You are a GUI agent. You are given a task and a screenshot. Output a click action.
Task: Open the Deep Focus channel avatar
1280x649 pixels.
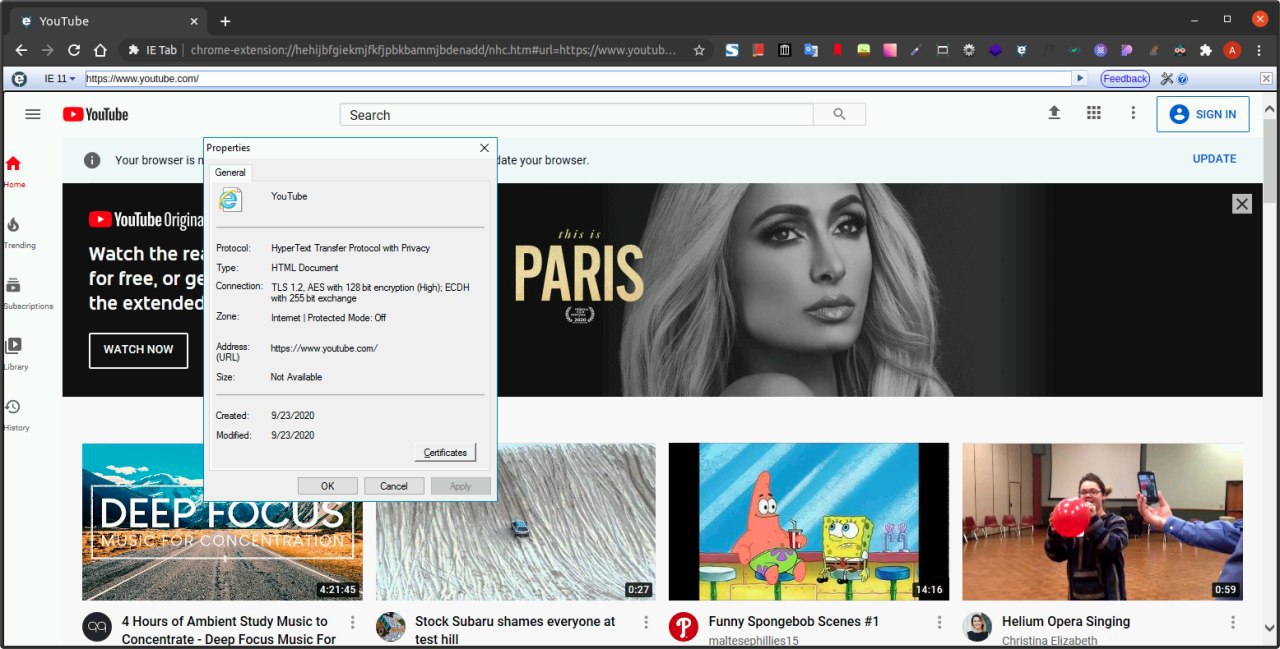click(97, 627)
